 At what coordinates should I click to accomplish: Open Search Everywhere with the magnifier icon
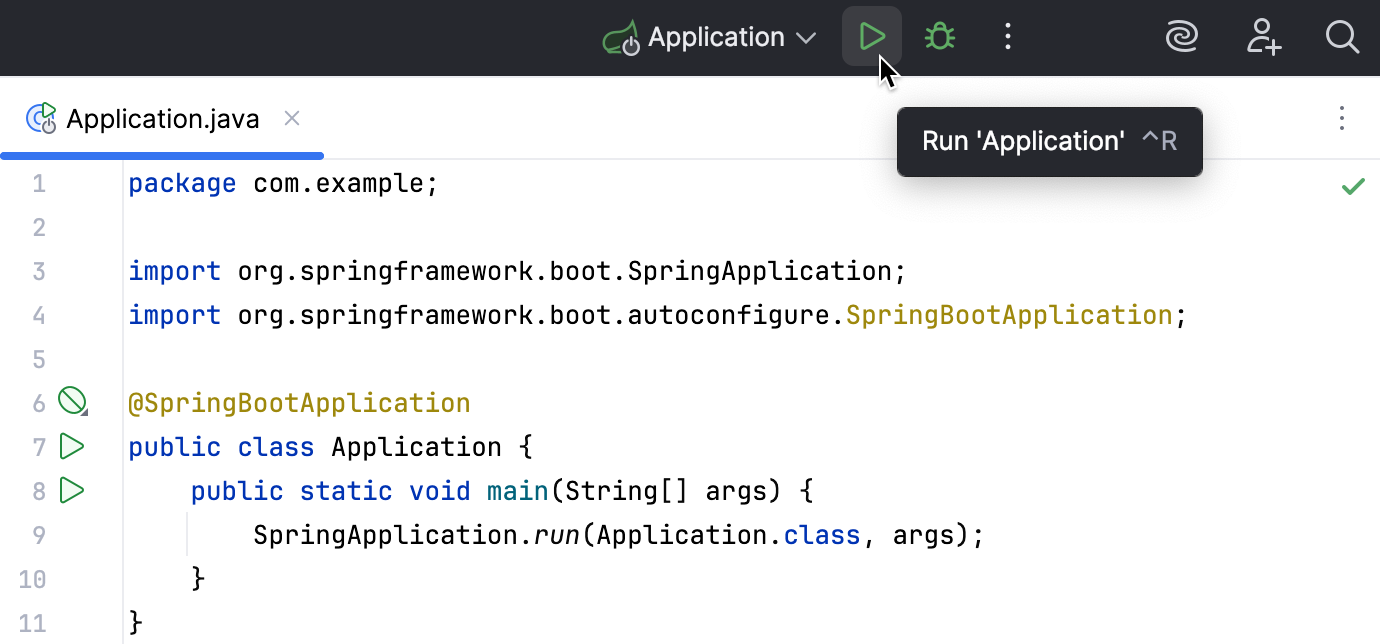coord(1341,38)
